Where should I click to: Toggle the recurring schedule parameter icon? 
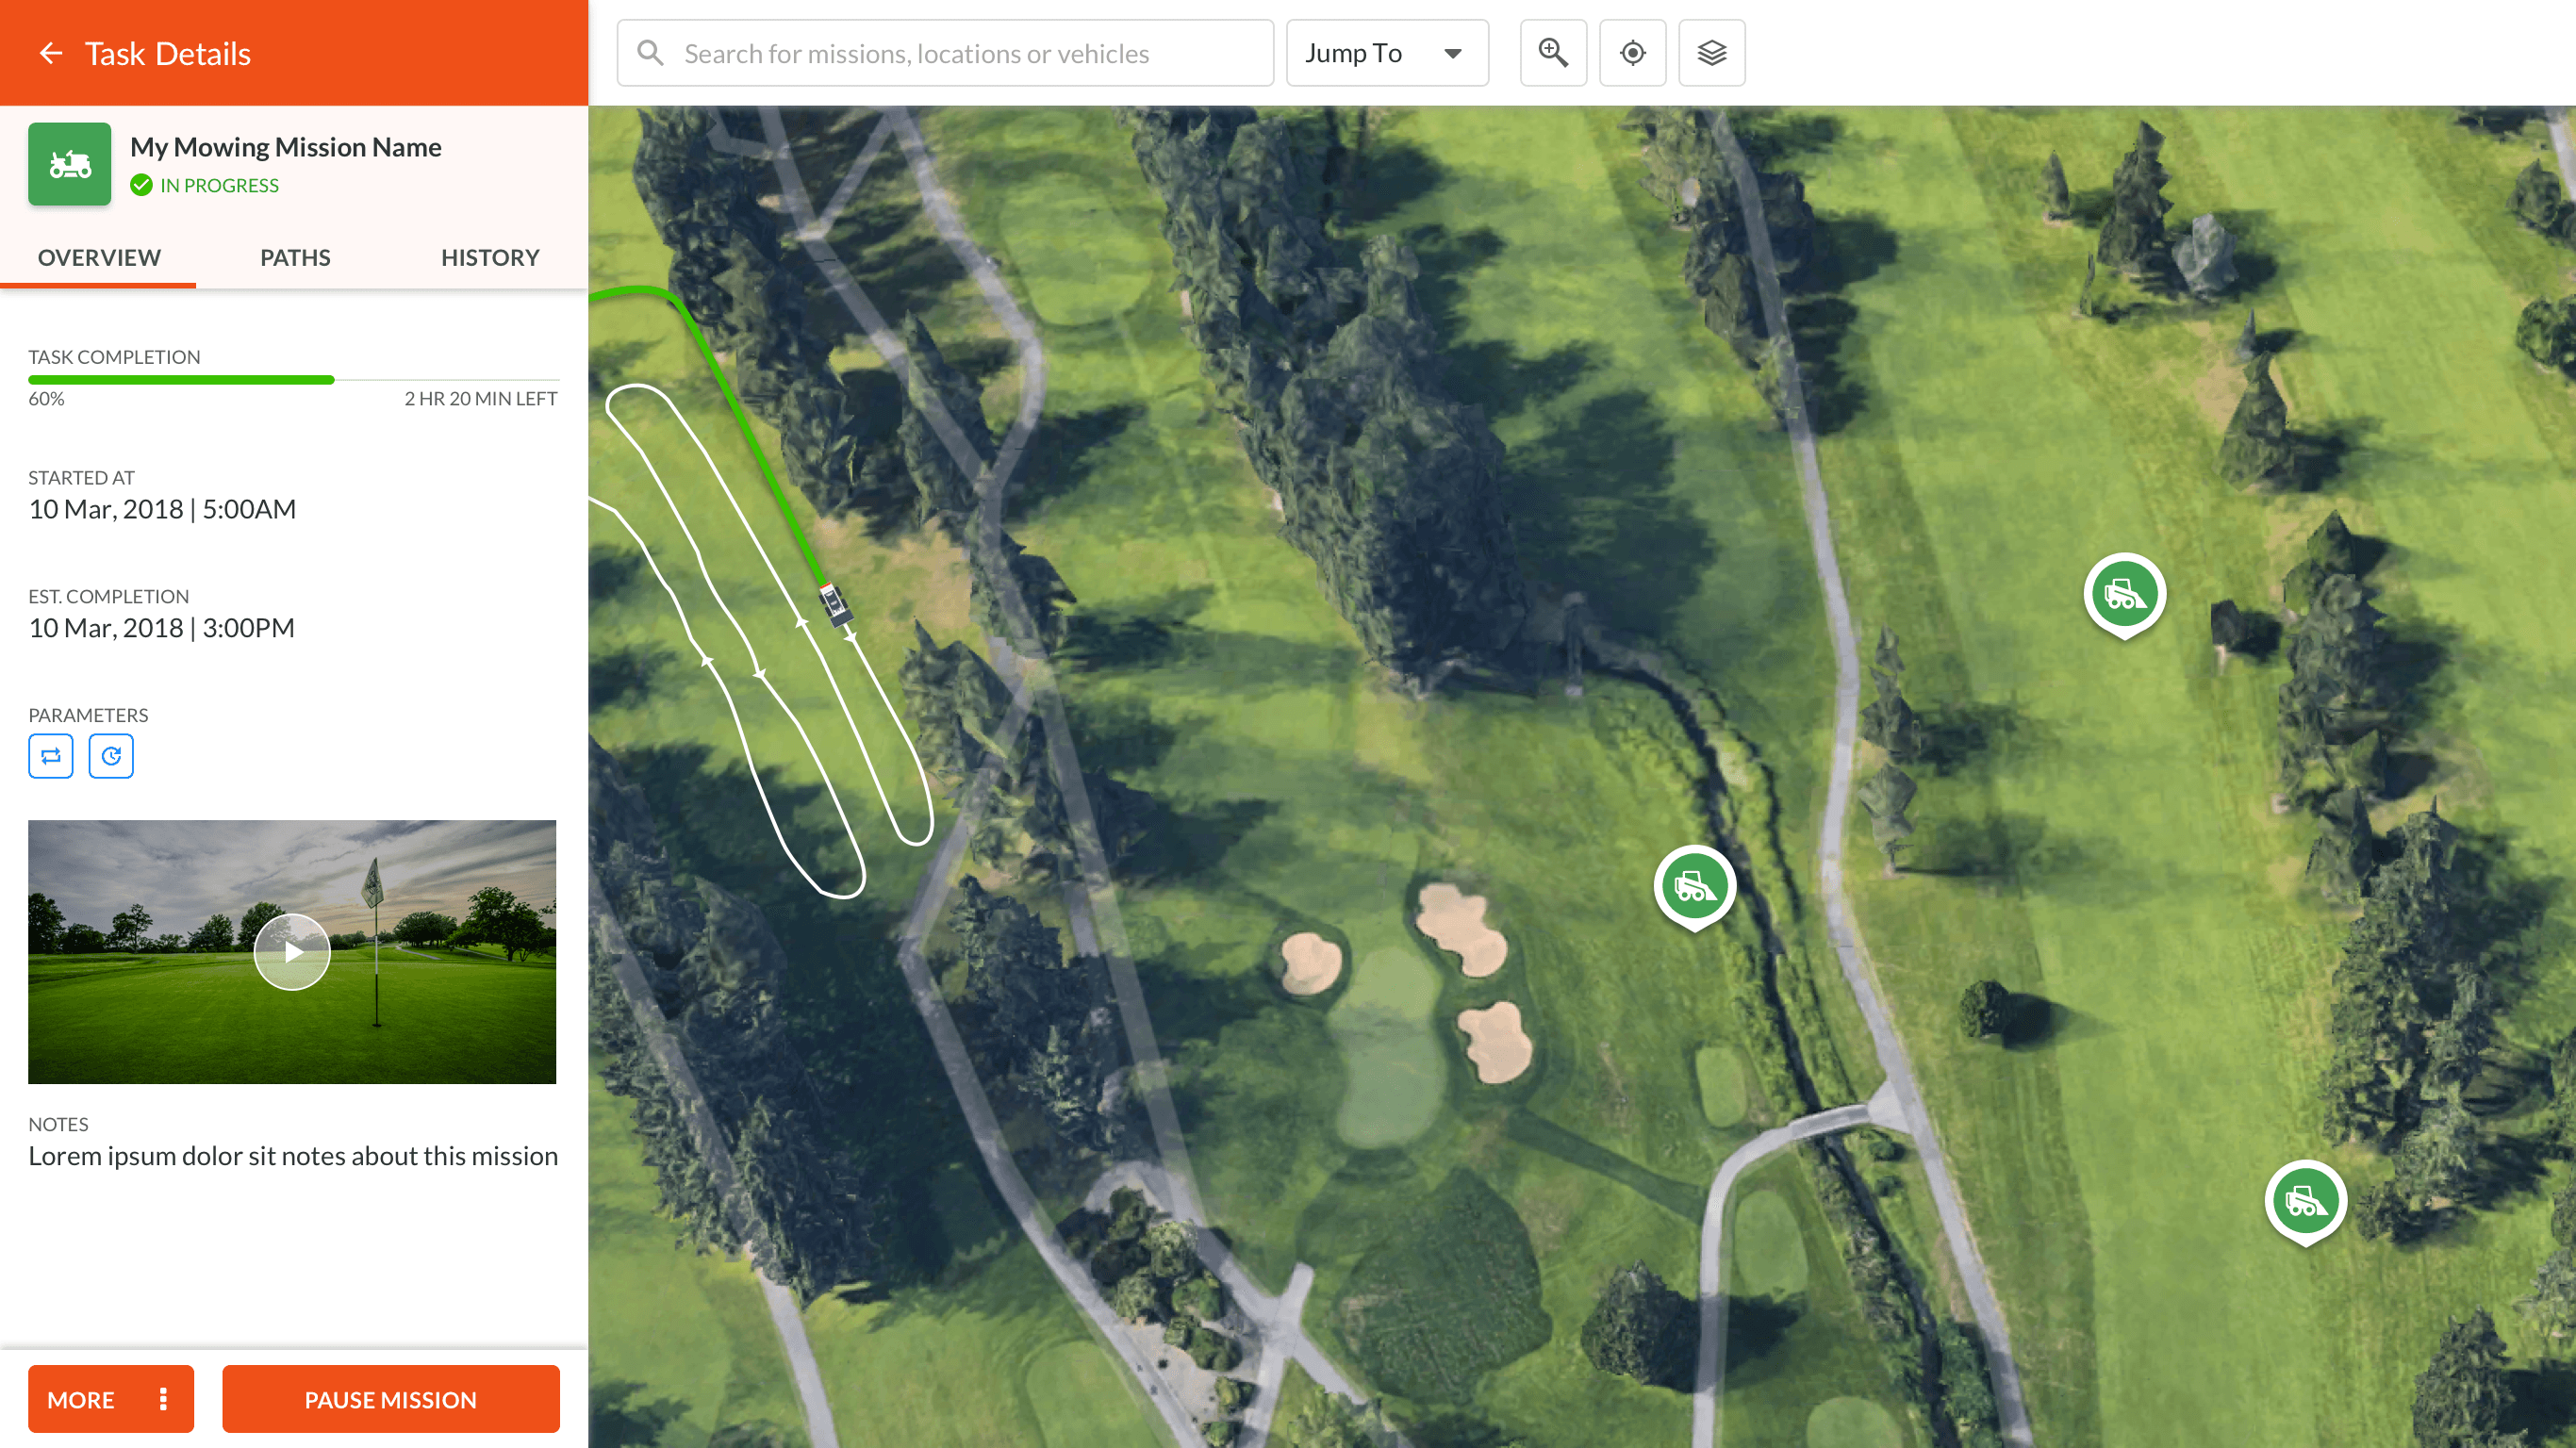coord(111,756)
